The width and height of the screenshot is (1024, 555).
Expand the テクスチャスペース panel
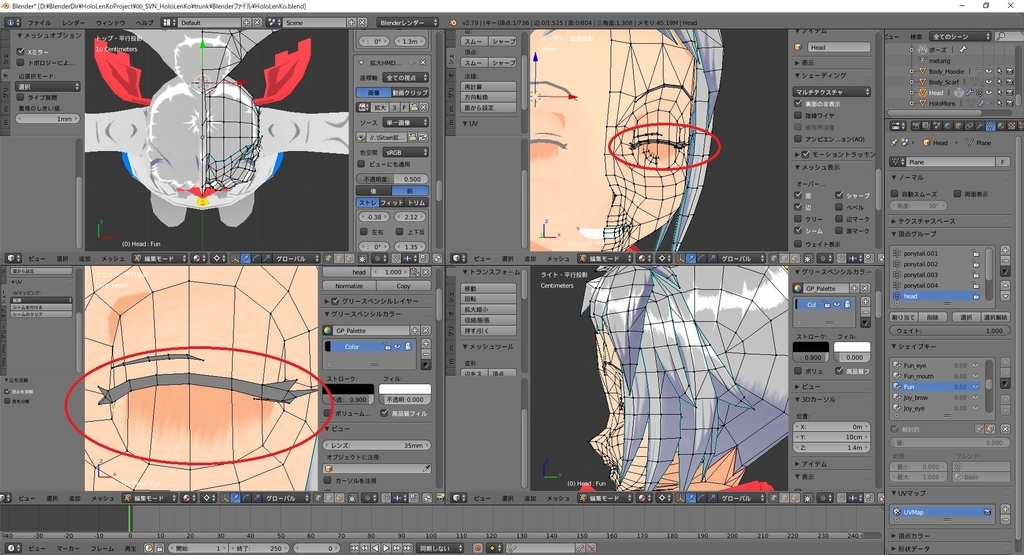point(925,221)
